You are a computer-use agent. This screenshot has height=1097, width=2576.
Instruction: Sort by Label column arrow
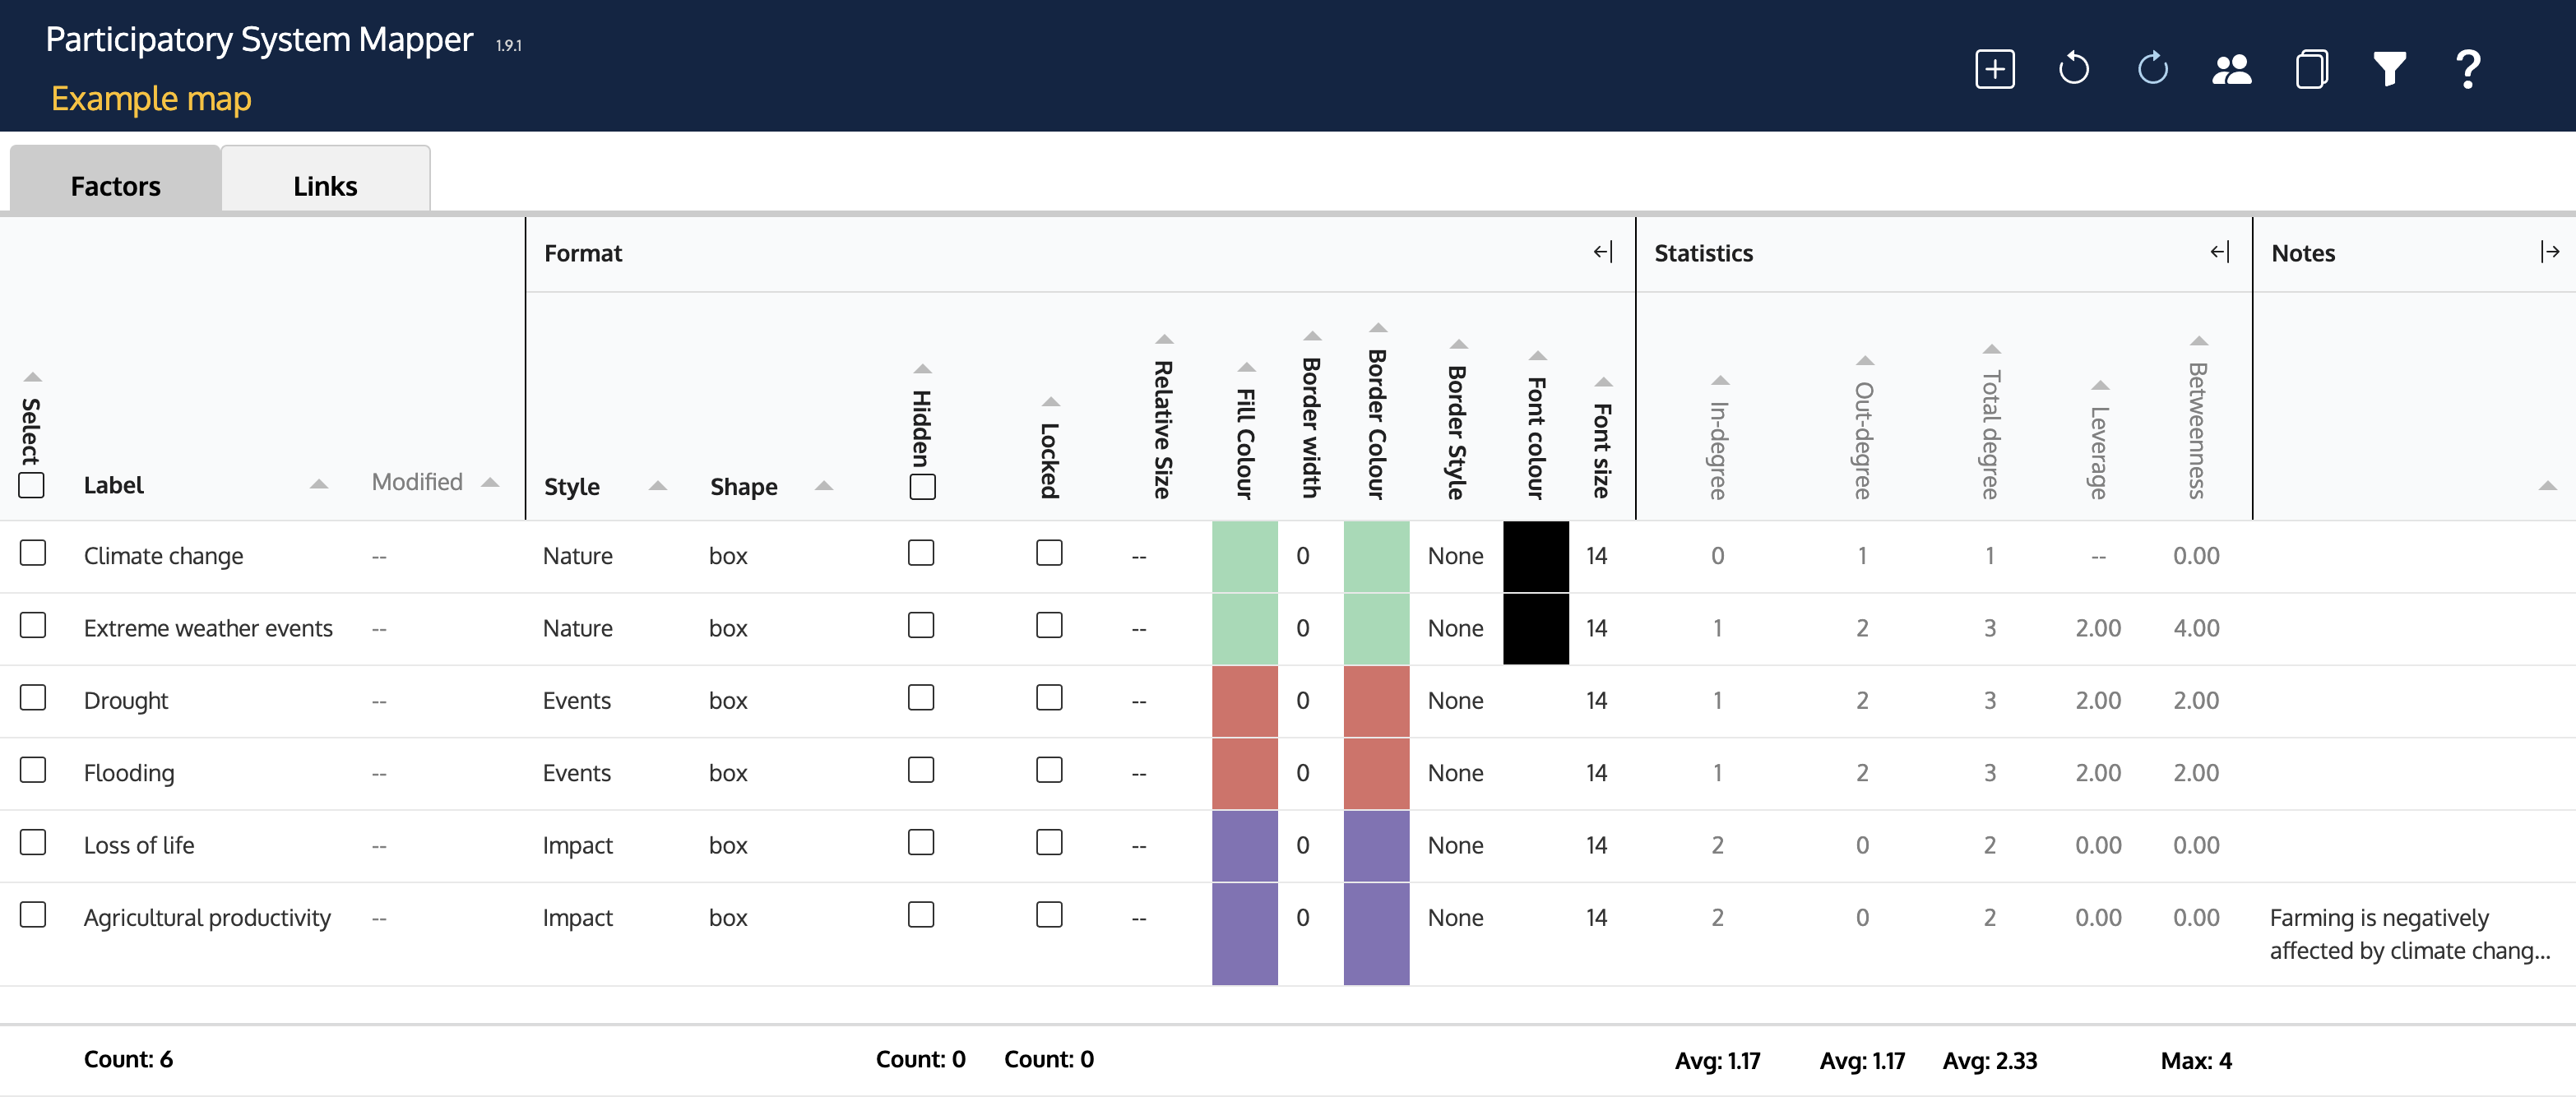coord(319,484)
